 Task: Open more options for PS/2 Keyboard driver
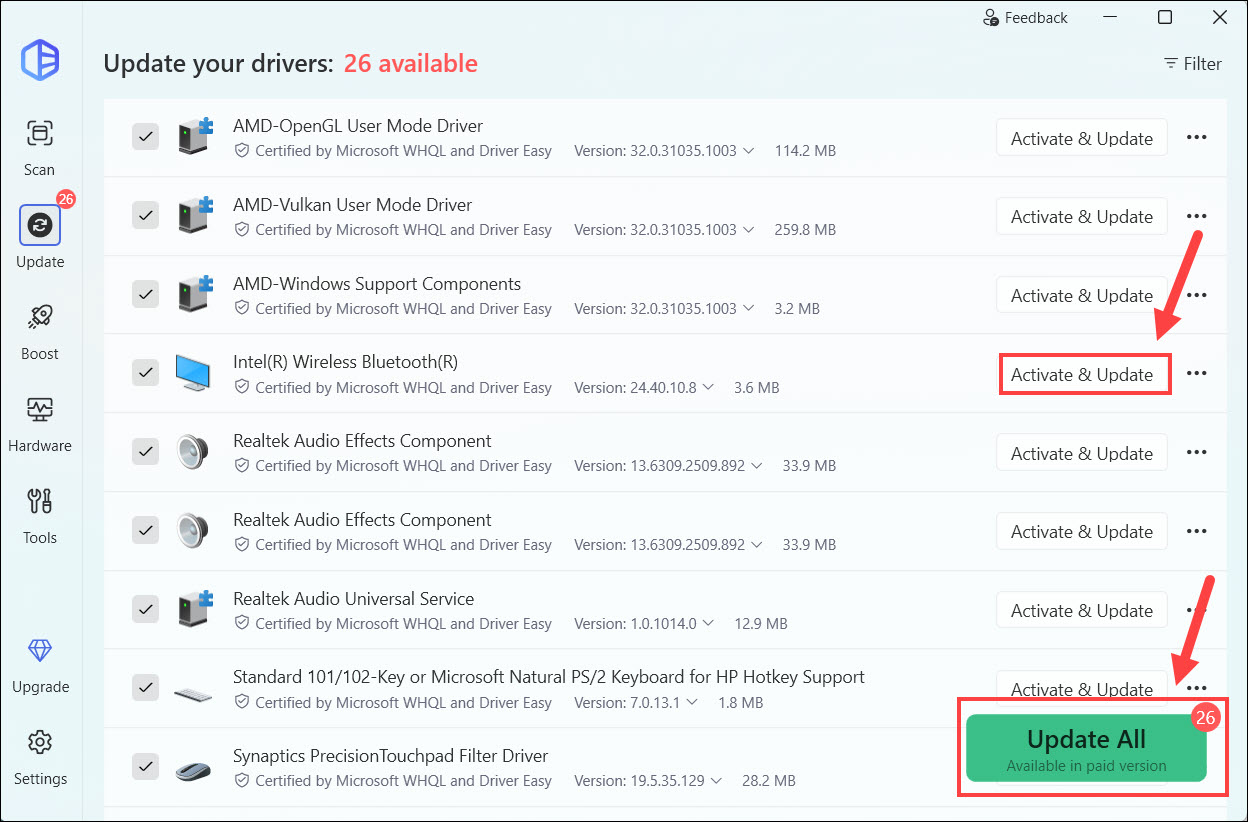(x=1196, y=688)
